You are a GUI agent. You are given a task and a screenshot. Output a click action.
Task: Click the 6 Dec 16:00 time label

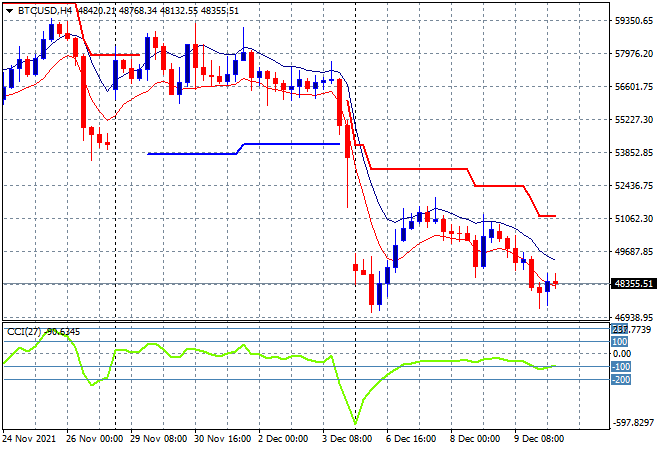412,438
